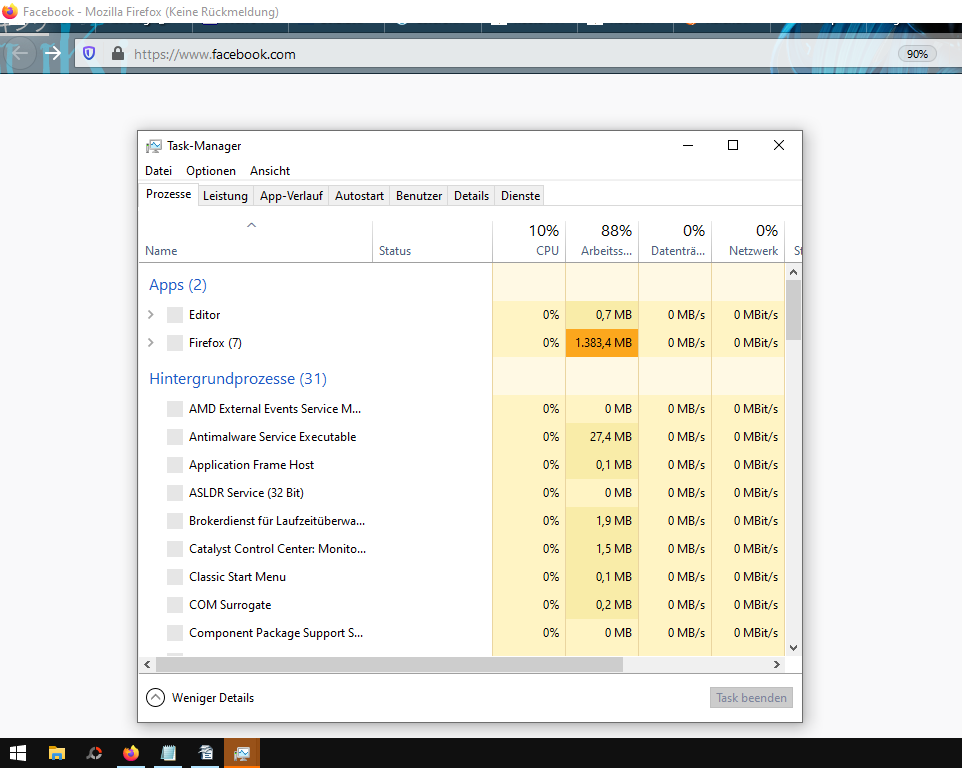Click the browser forward arrow
The image size is (962, 774).
tap(53, 54)
